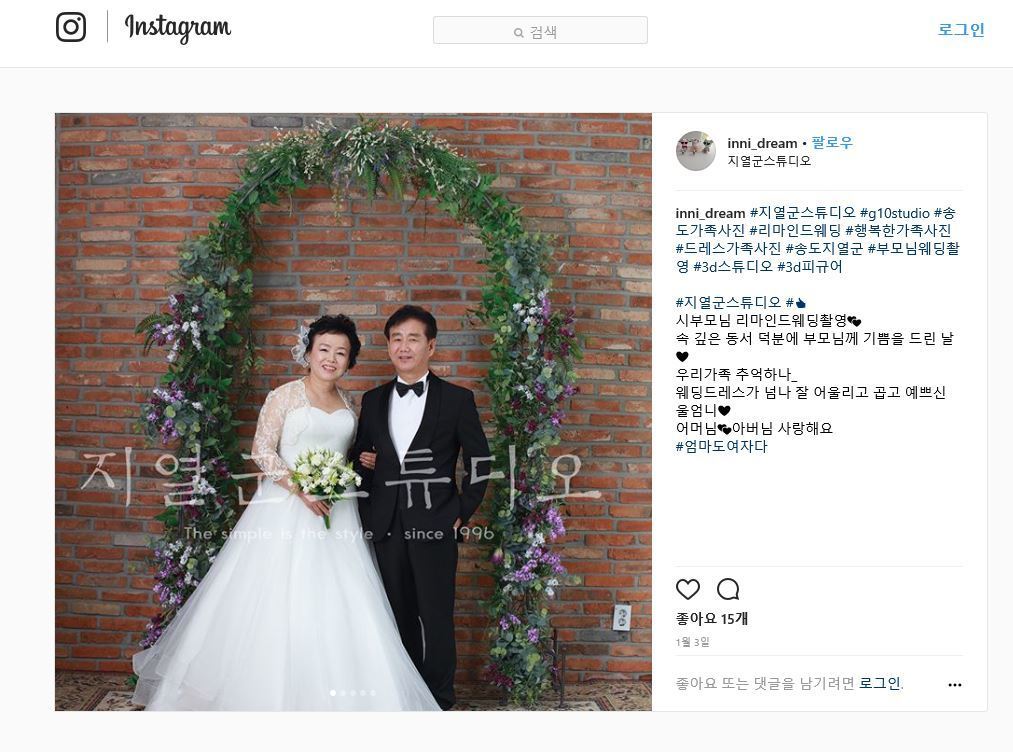Open the inni_dream username at post header
The height and width of the screenshot is (752, 1013).
tap(762, 143)
